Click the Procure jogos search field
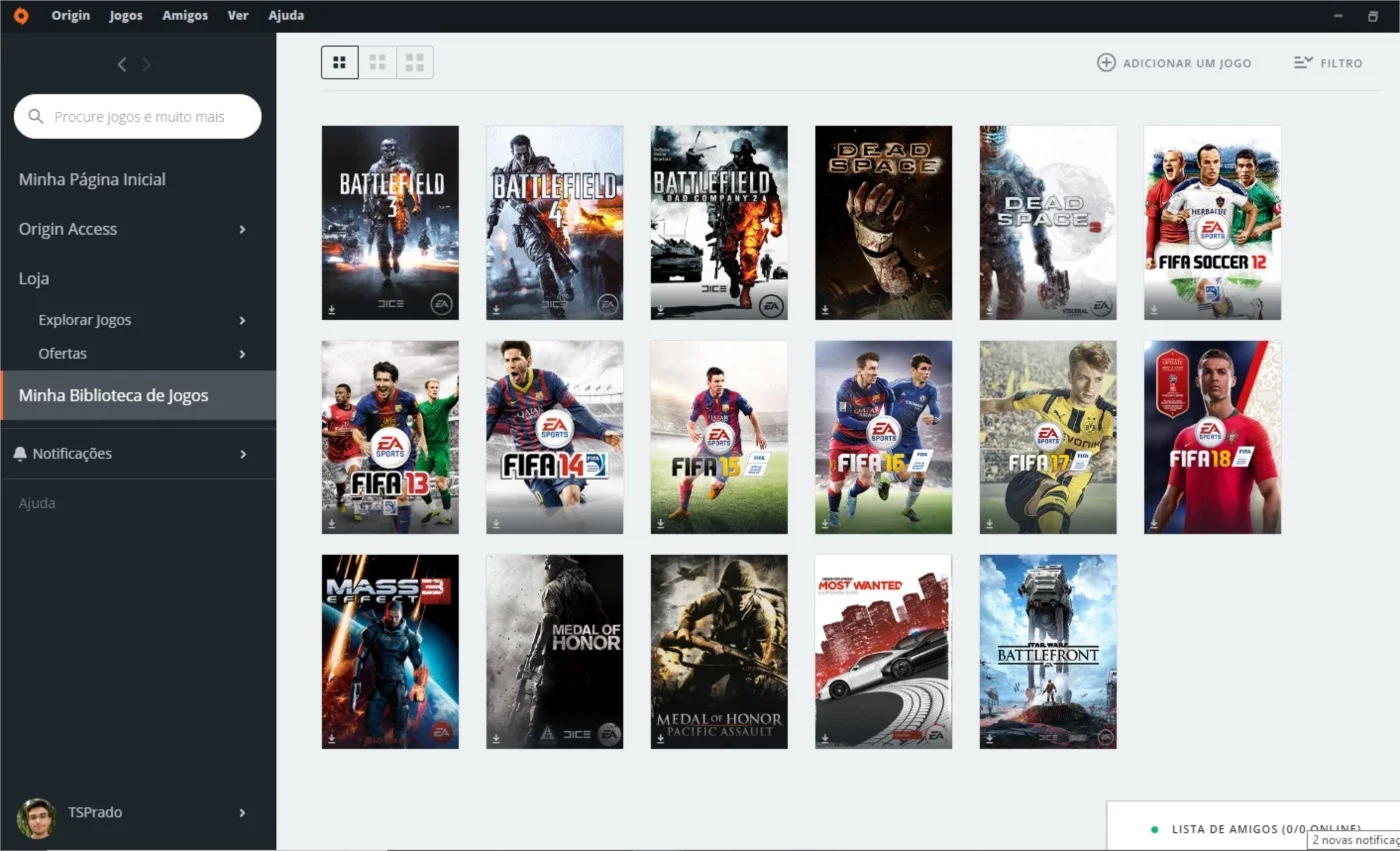 coord(137,117)
